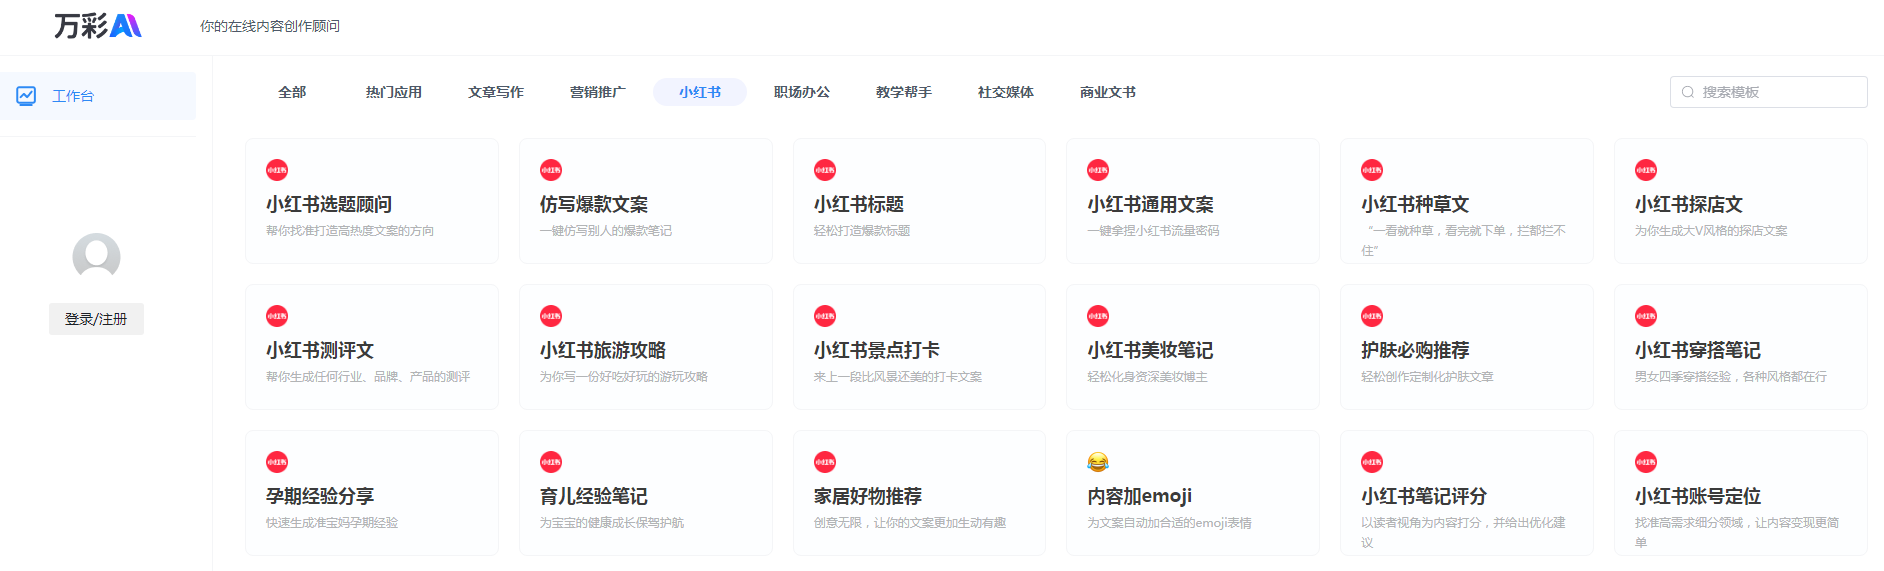
Task: Open the 仿写爆款文案 template card
Action: [x=645, y=202]
